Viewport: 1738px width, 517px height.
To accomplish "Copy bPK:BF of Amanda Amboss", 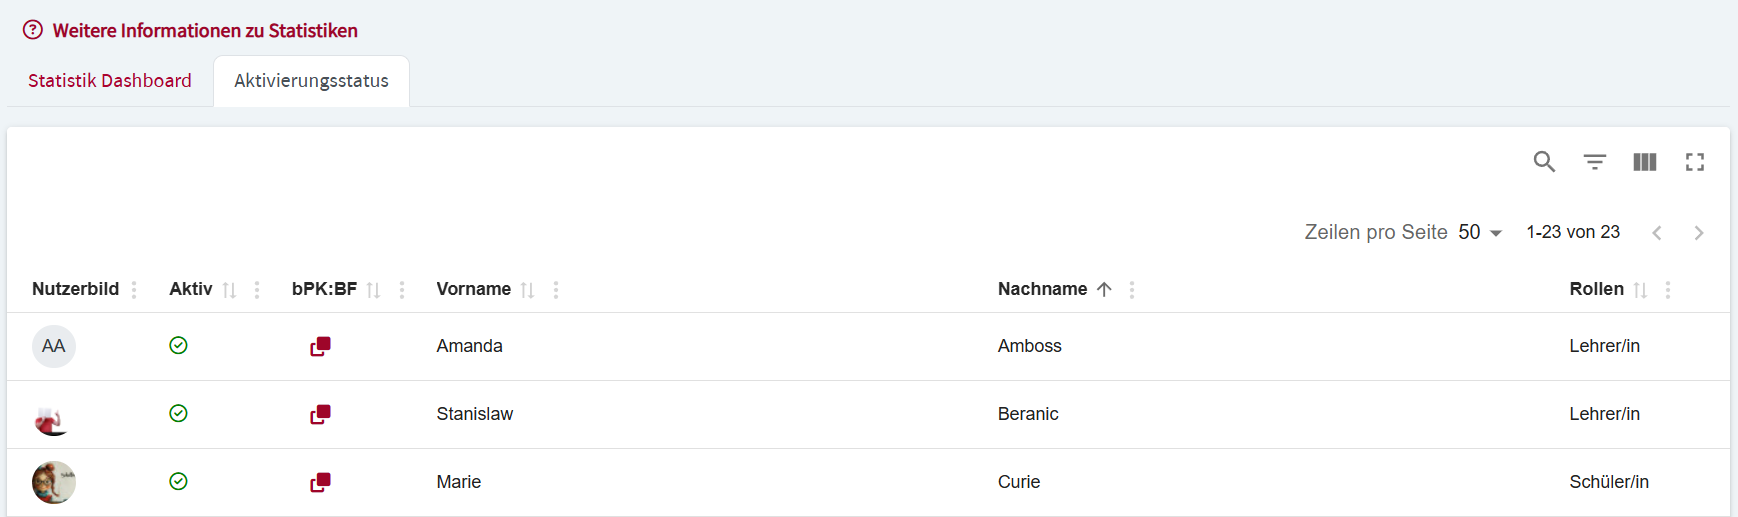I will pyautogui.click(x=320, y=346).
